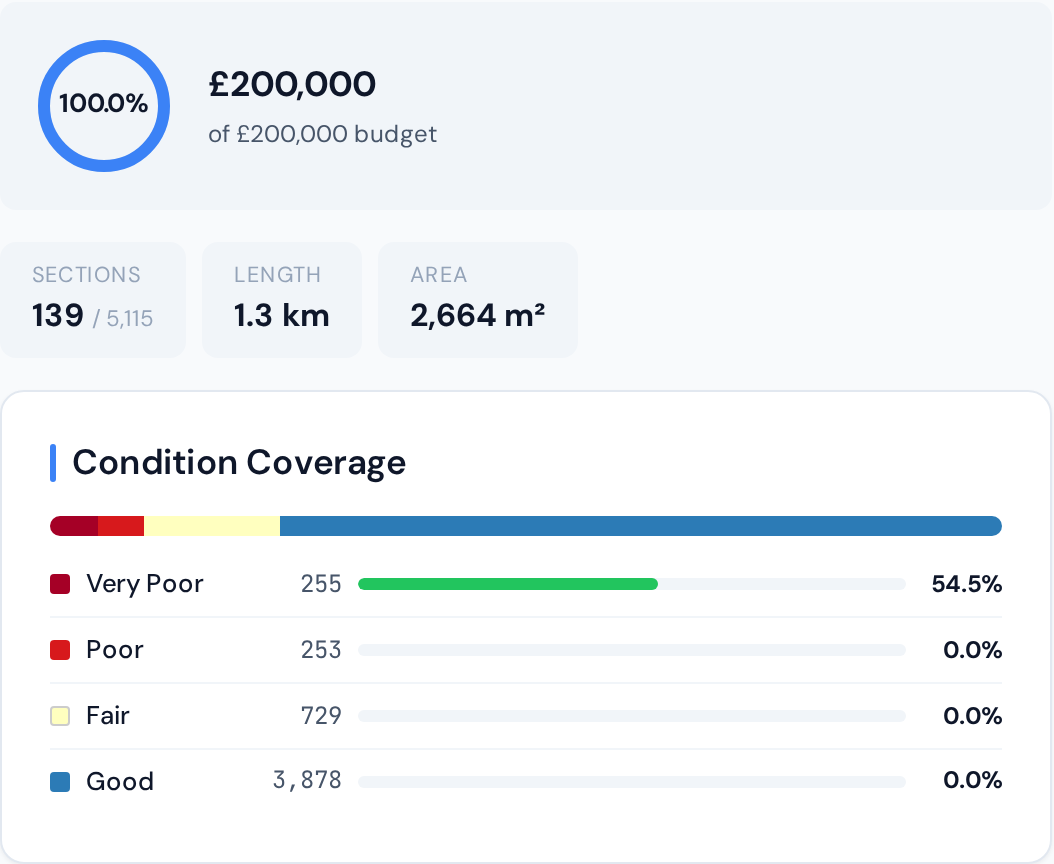The width and height of the screenshot is (1054, 864).
Task: Click the Very Poor count 255
Action: point(321,584)
